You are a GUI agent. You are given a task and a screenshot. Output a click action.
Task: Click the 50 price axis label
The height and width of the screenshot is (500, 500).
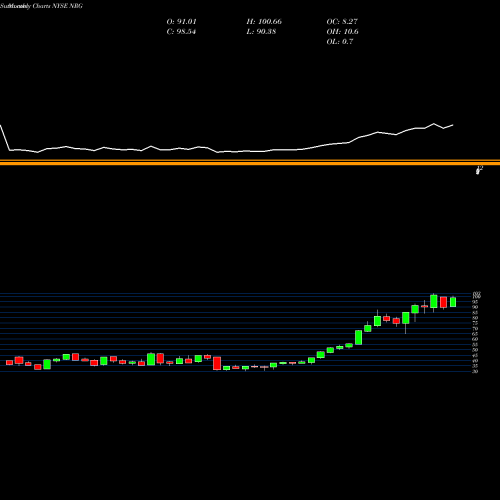click(475, 350)
